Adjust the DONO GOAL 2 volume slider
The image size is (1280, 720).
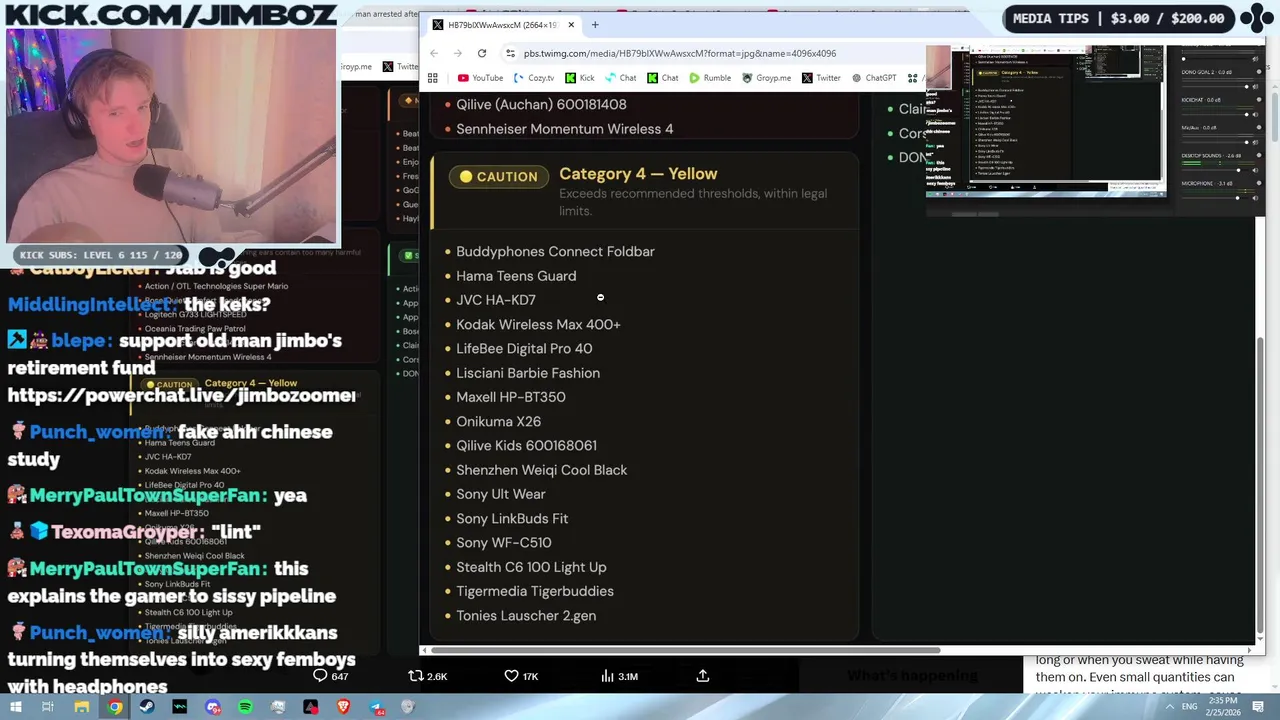pos(1215,87)
